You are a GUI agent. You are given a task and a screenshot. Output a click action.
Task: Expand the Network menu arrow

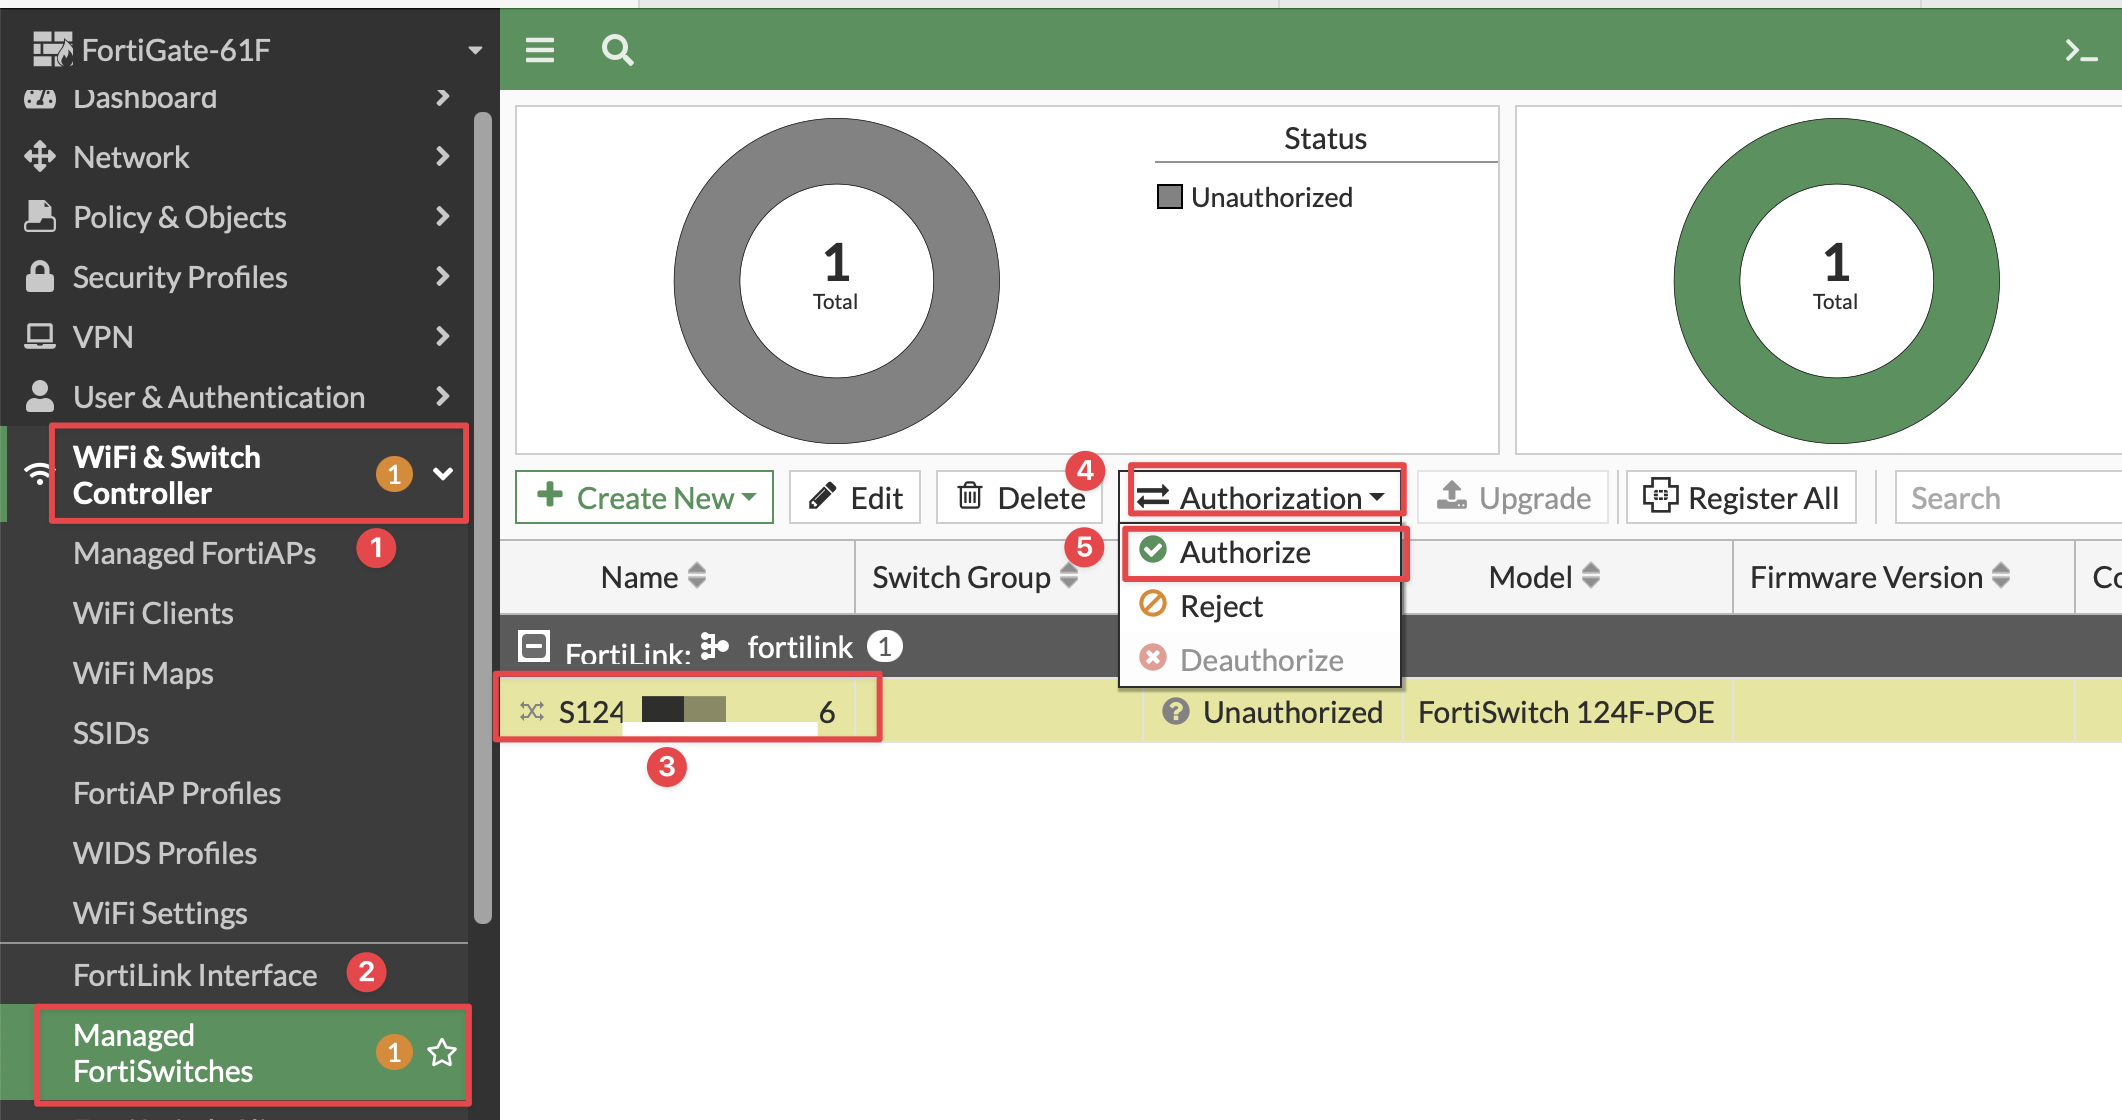pos(443,156)
